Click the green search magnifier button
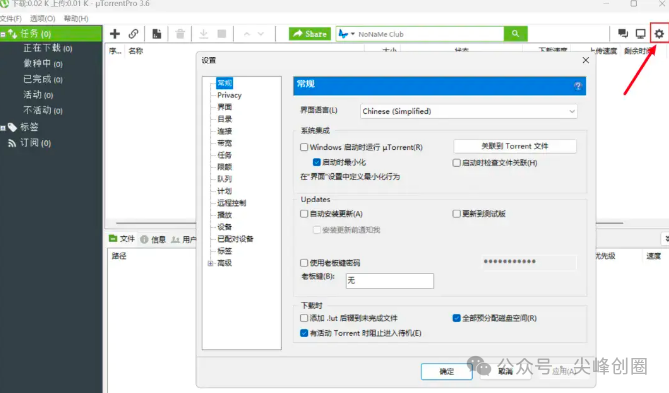 point(515,34)
